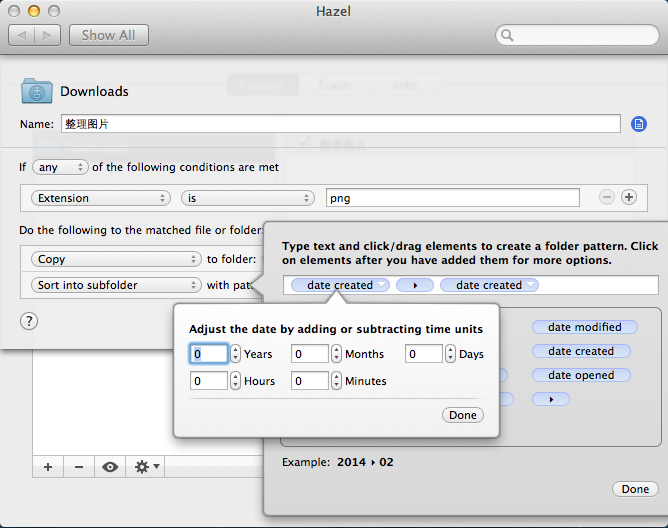
Task: Add the date opened element
Action: pos(581,375)
